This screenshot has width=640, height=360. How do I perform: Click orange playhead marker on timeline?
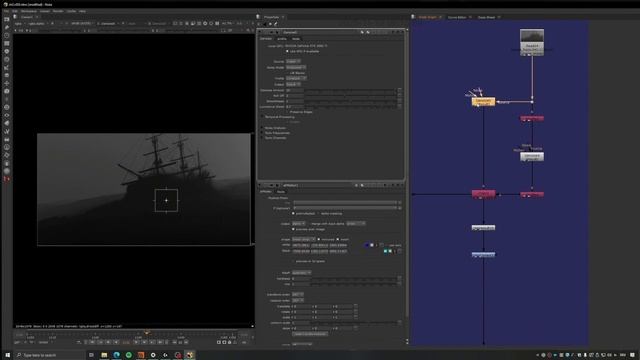click(x=147, y=333)
